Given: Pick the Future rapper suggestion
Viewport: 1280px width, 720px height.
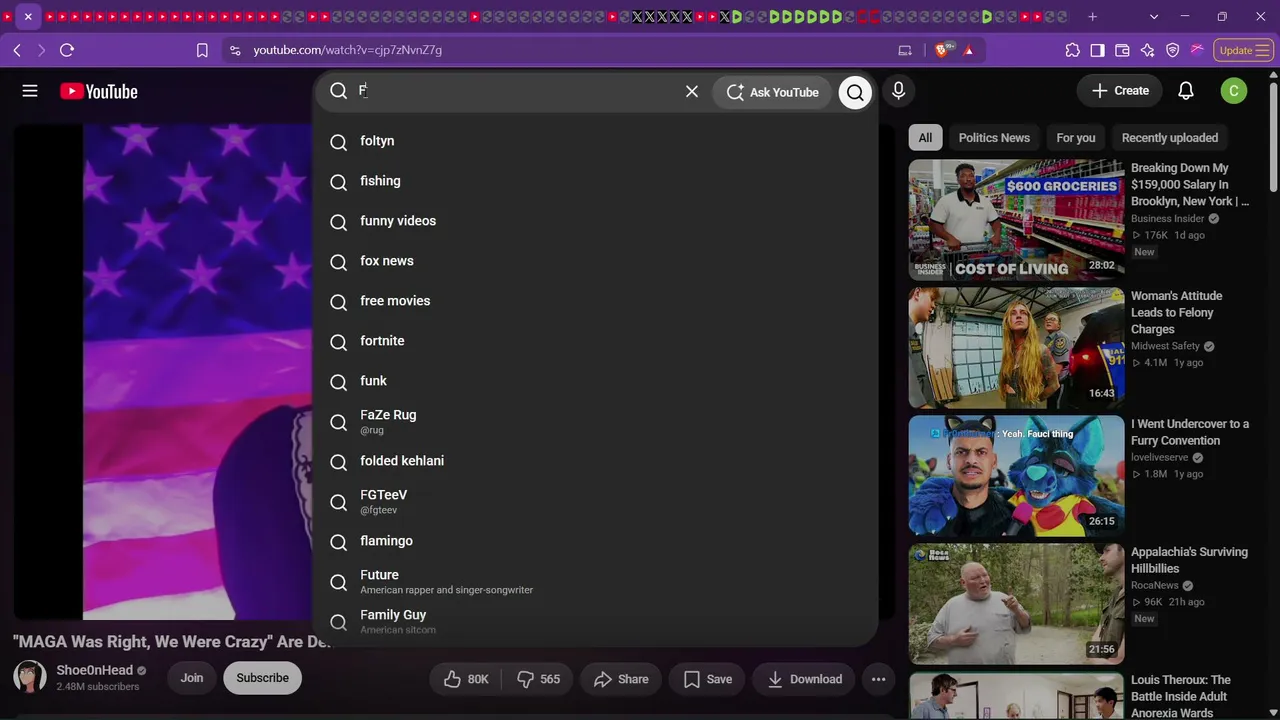Looking at the screenshot, I should click(595, 581).
